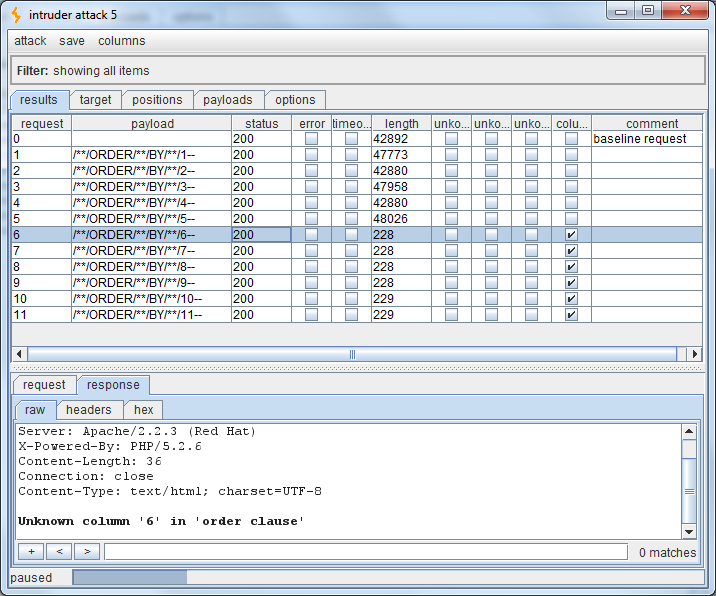This screenshot has width=716, height=596.
Task: Maximize the intruder attack window
Action: [648, 11]
